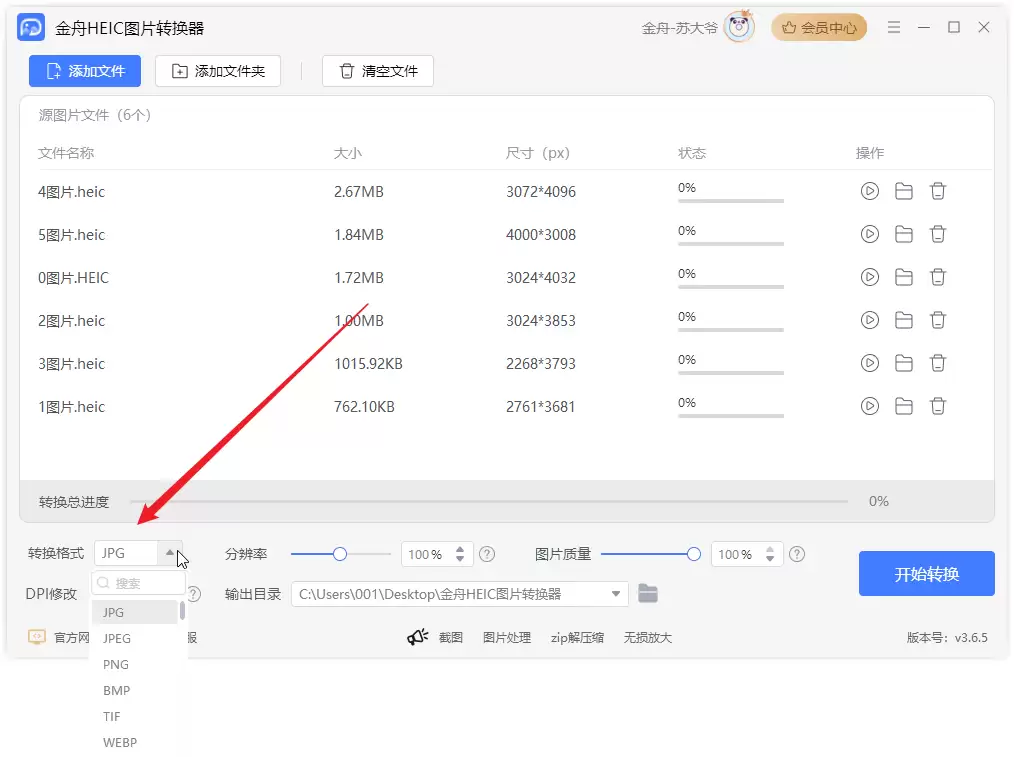Viewport: 1014px width, 757px height.
Task: Click the 添加文件 button
Action: 85,71
